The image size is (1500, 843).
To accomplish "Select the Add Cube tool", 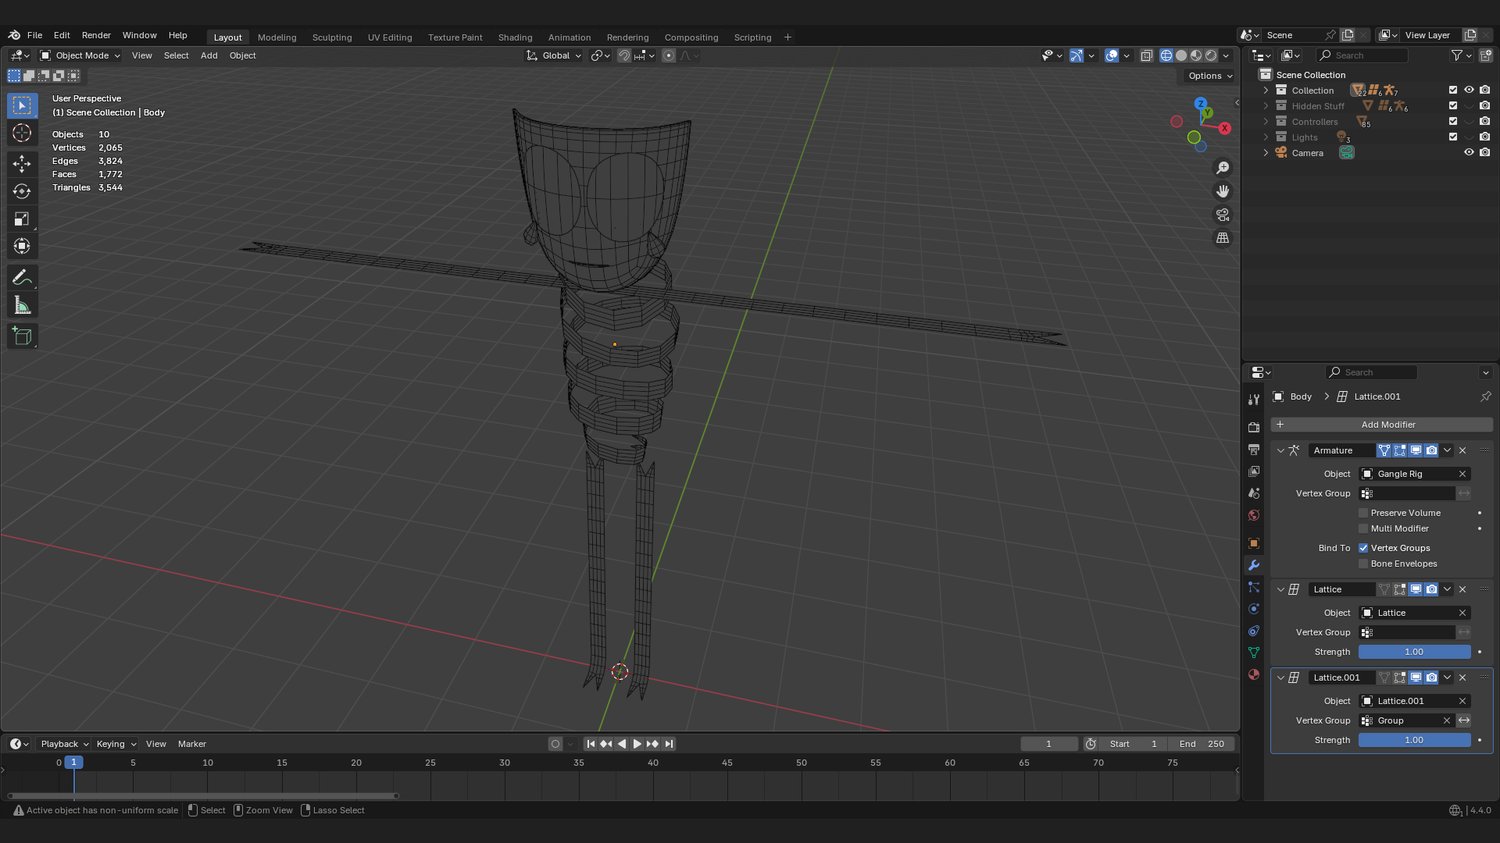I will (x=22, y=336).
